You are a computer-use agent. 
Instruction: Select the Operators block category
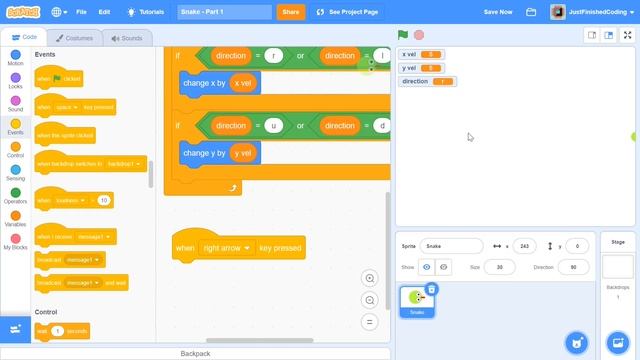point(16,196)
